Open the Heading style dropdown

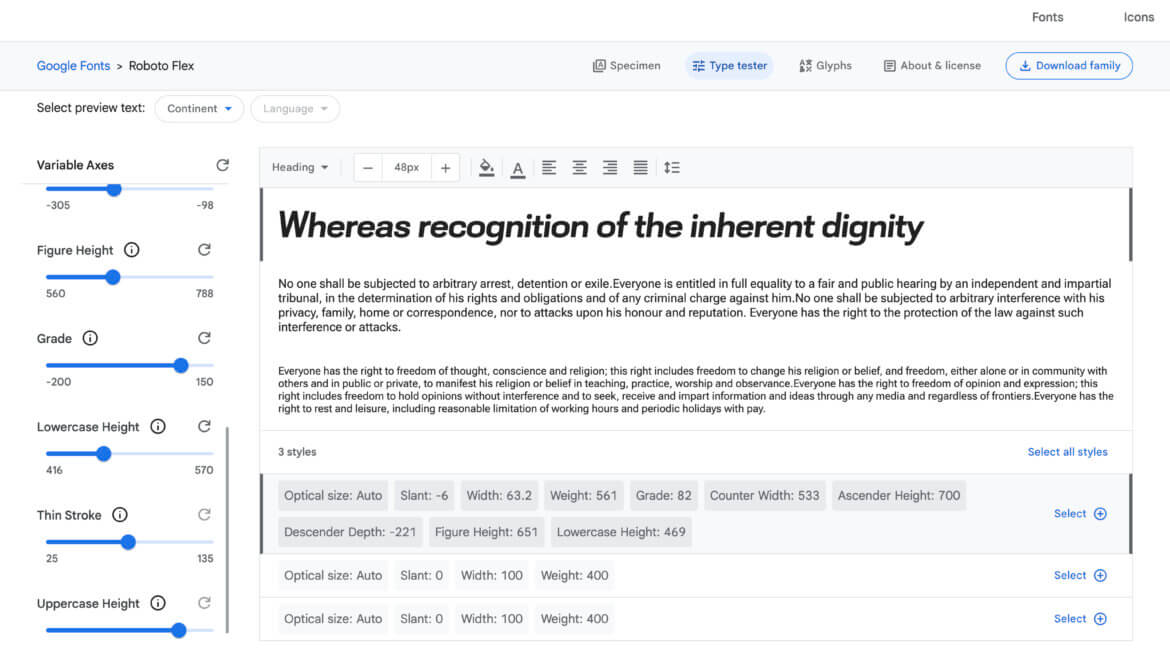tap(299, 167)
